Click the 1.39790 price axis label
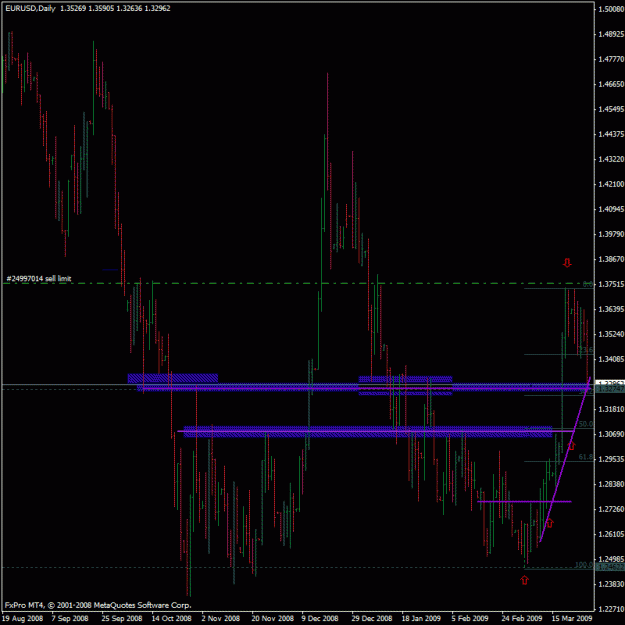The width and height of the screenshot is (625, 625). [x=611, y=234]
